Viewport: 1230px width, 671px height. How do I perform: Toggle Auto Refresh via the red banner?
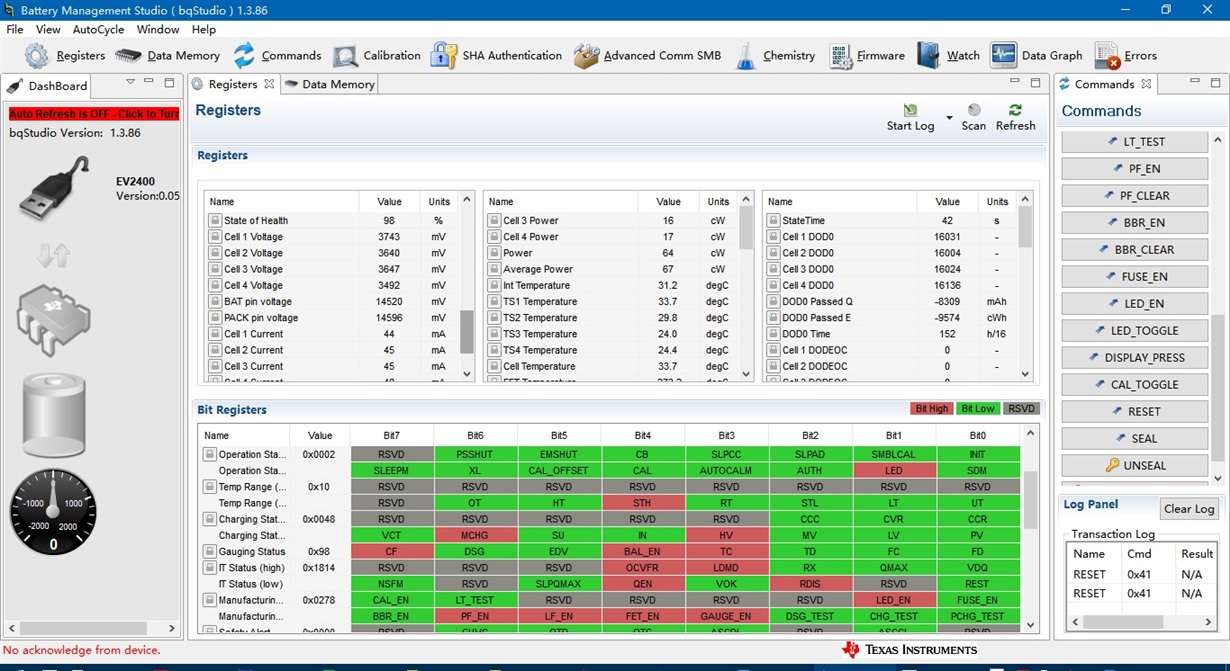pos(94,114)
